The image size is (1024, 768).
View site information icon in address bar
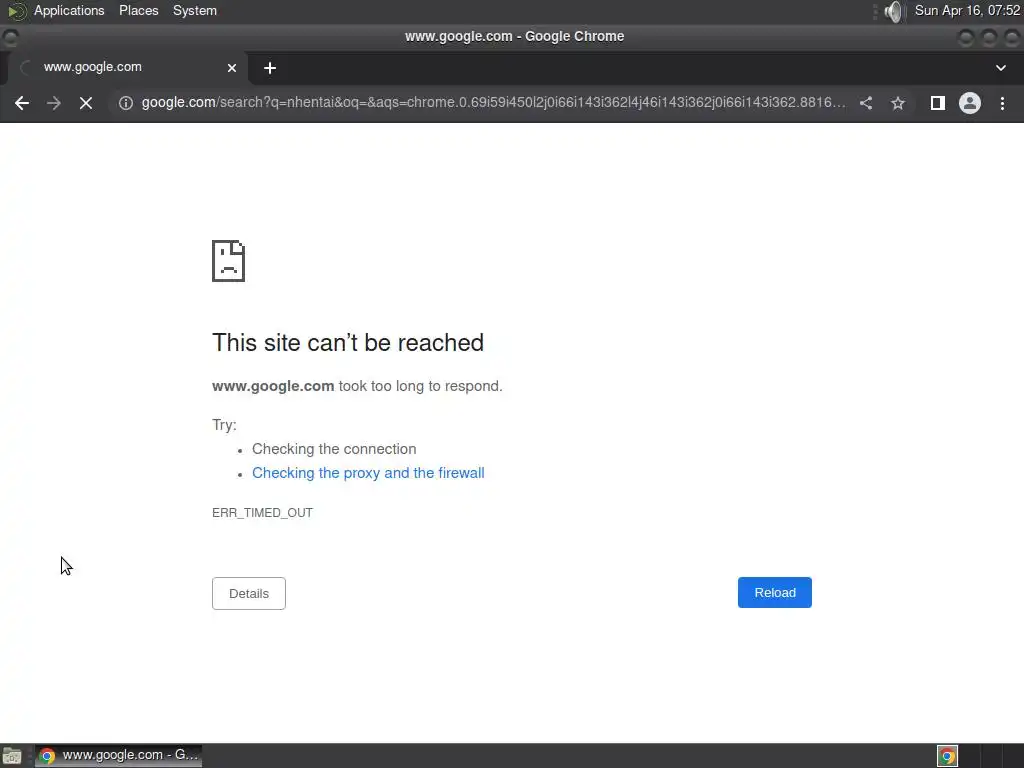[126, 103]
